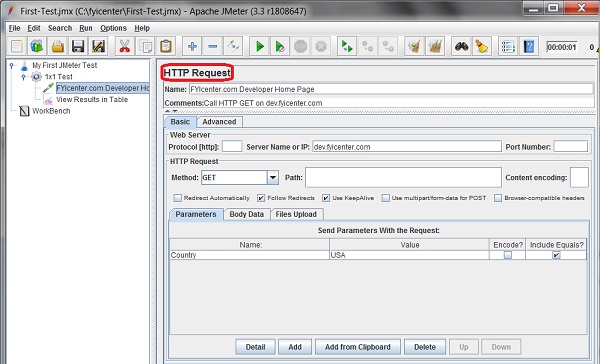Screen dimensions: 600x364
Task: Expand all tree nodes with plus icon
Action: pyautogui.click(x=192, y=47)
